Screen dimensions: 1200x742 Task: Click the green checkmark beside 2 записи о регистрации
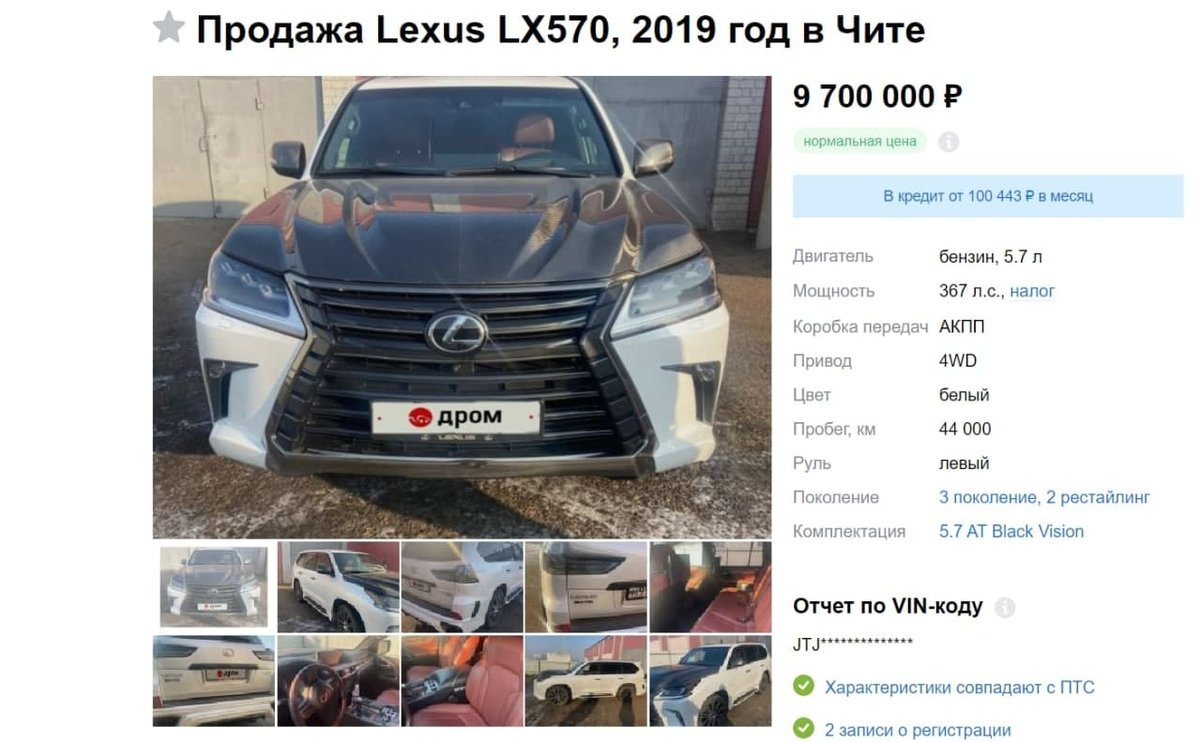(803, 730)
